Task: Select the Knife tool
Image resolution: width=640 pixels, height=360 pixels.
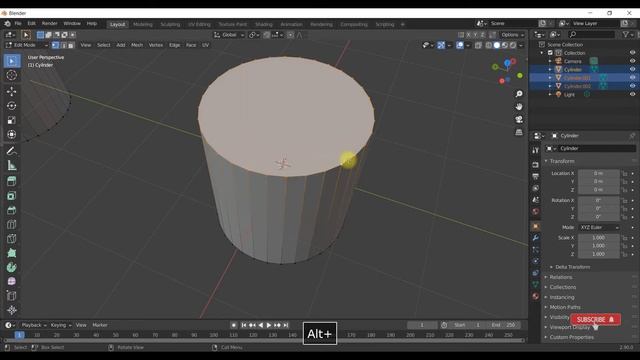Action: point(12,239)
